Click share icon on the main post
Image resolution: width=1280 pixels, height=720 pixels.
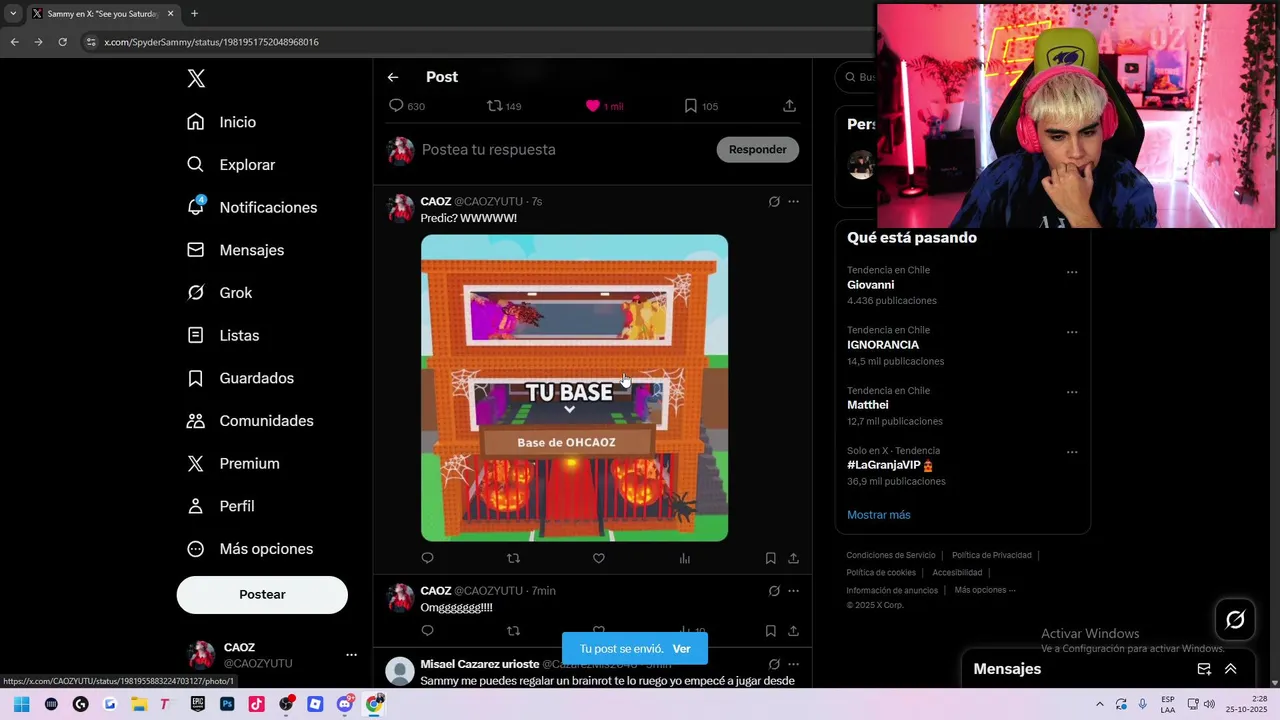(x=789, y=106)
